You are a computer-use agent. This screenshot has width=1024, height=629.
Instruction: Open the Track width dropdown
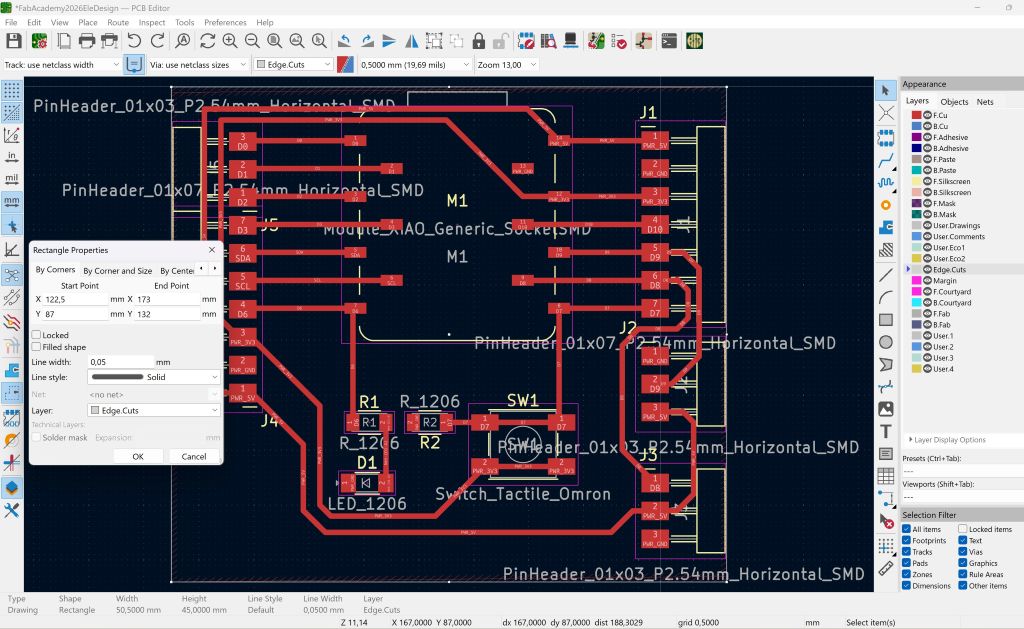(x=61, y=65)
